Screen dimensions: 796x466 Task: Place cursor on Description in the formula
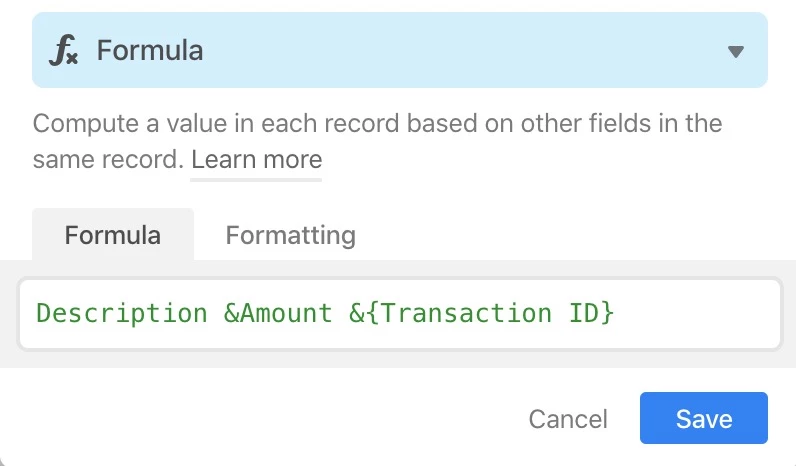coord(122,313)
